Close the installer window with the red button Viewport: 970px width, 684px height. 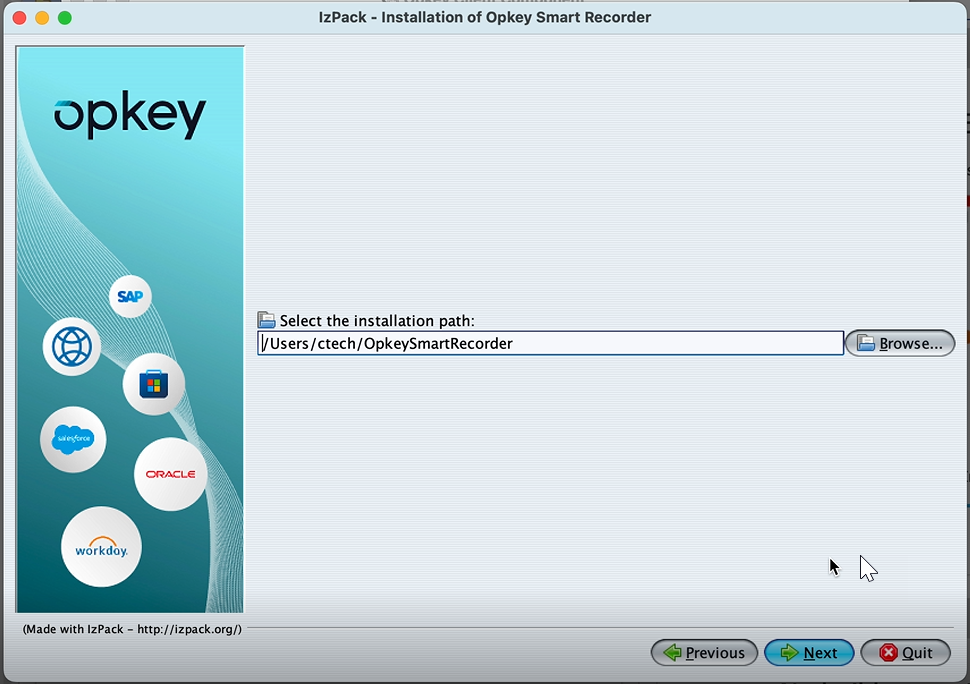(x=20, y=18)
